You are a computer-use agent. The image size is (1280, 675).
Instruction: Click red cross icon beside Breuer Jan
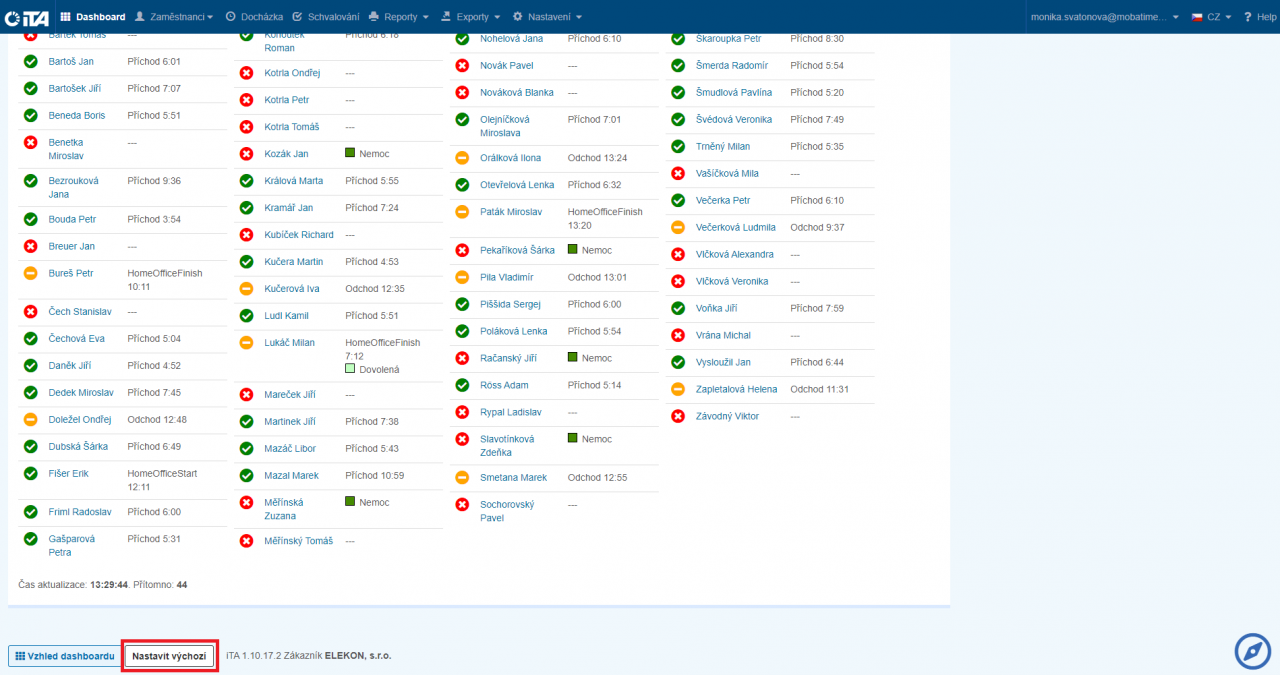coord(31,246)
